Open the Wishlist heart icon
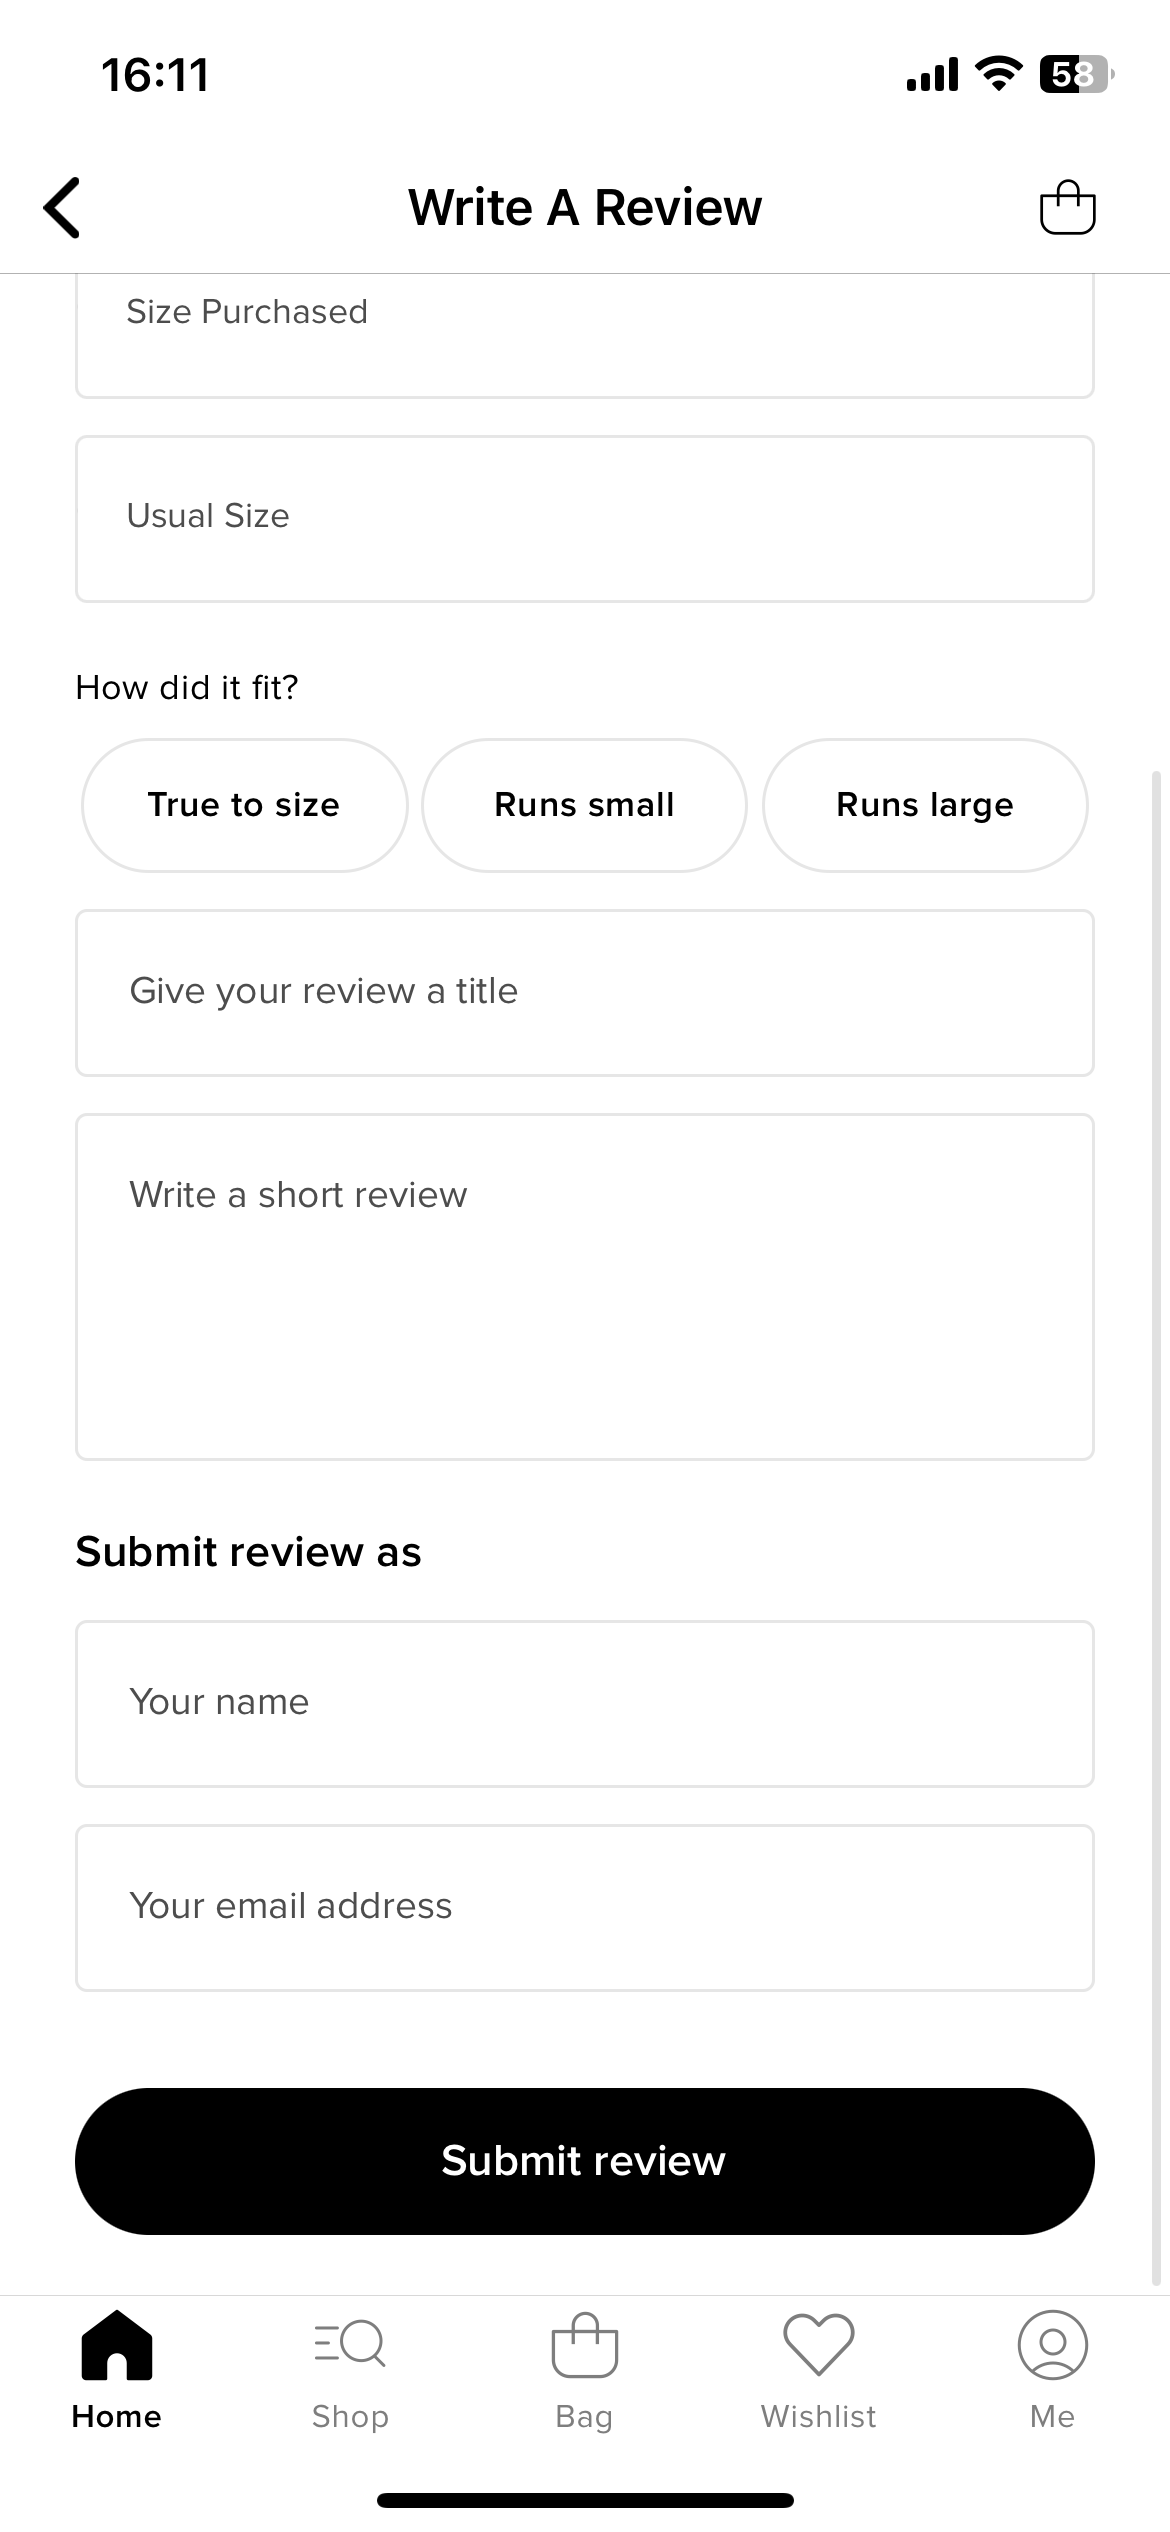 [x=818, y=2344]
